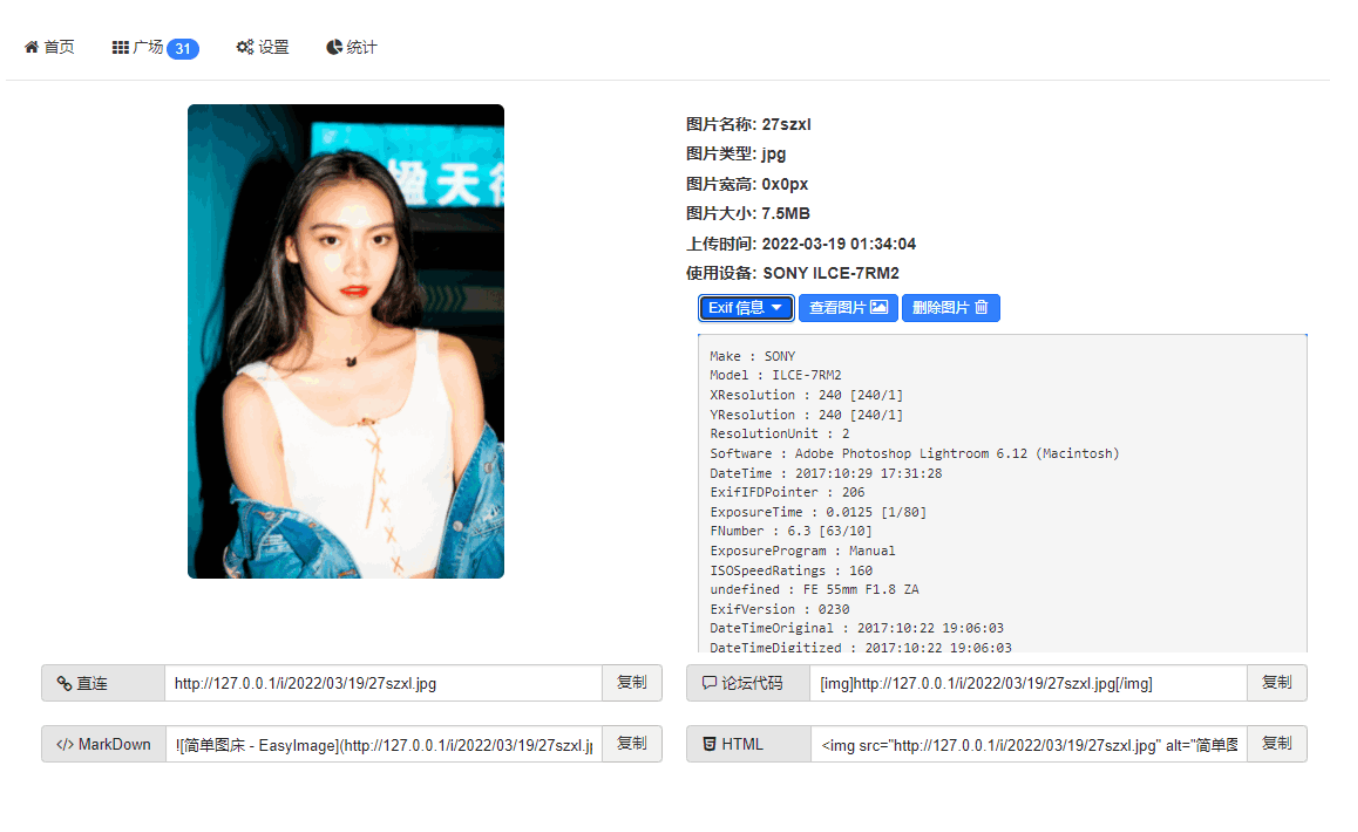Image resolution: width=1358 pixels, height=832 pixels.
Task: Click the home icon beside 首页
Action: [x=31, y=47]
